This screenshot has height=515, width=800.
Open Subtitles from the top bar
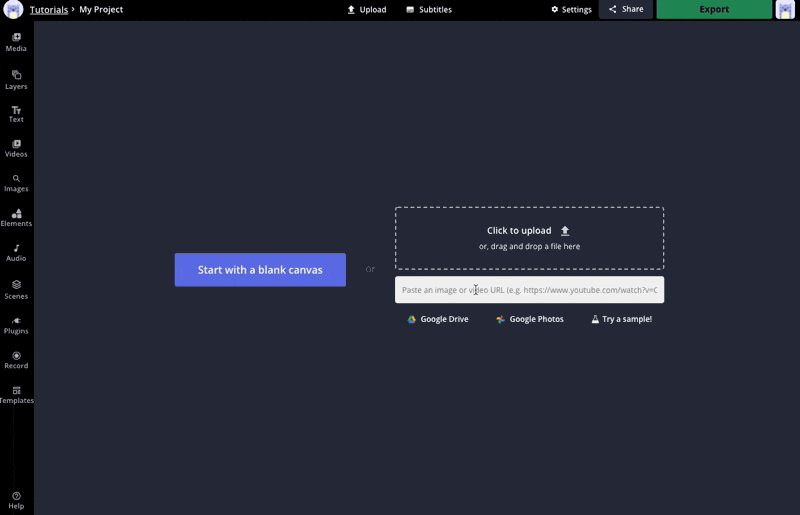tap(429, 10)
